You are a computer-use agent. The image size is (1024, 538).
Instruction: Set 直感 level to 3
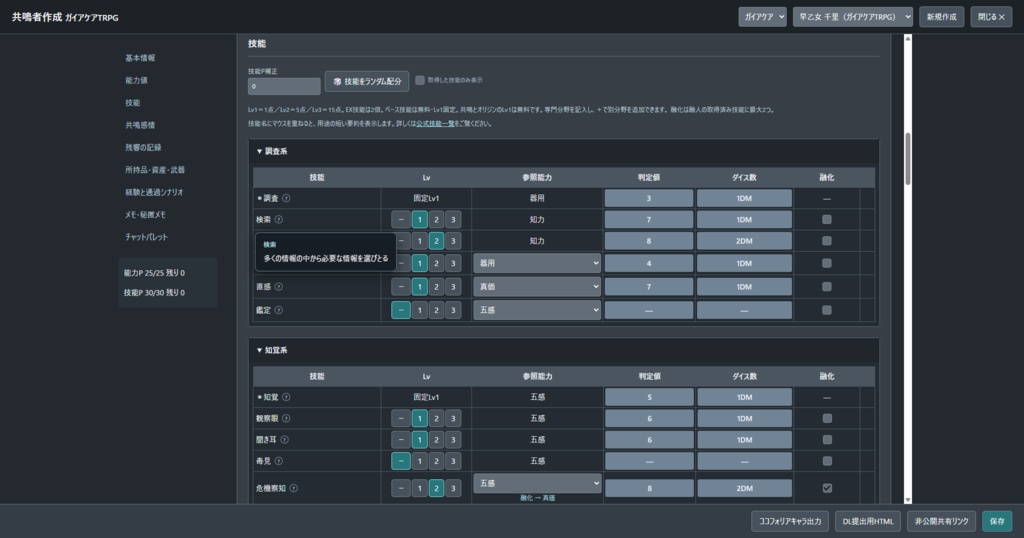453,287
